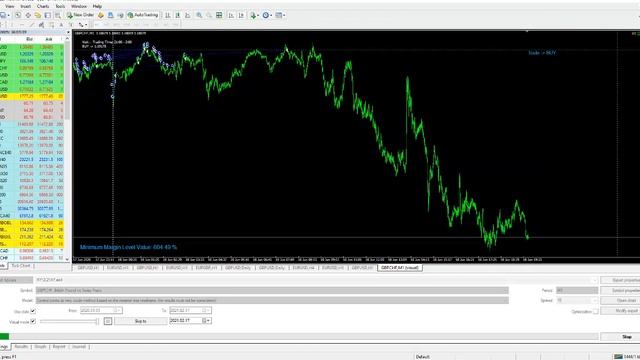This screenshot has width=640, height=360.
Task: Pause visual testing with pause button
Action: 108,321
